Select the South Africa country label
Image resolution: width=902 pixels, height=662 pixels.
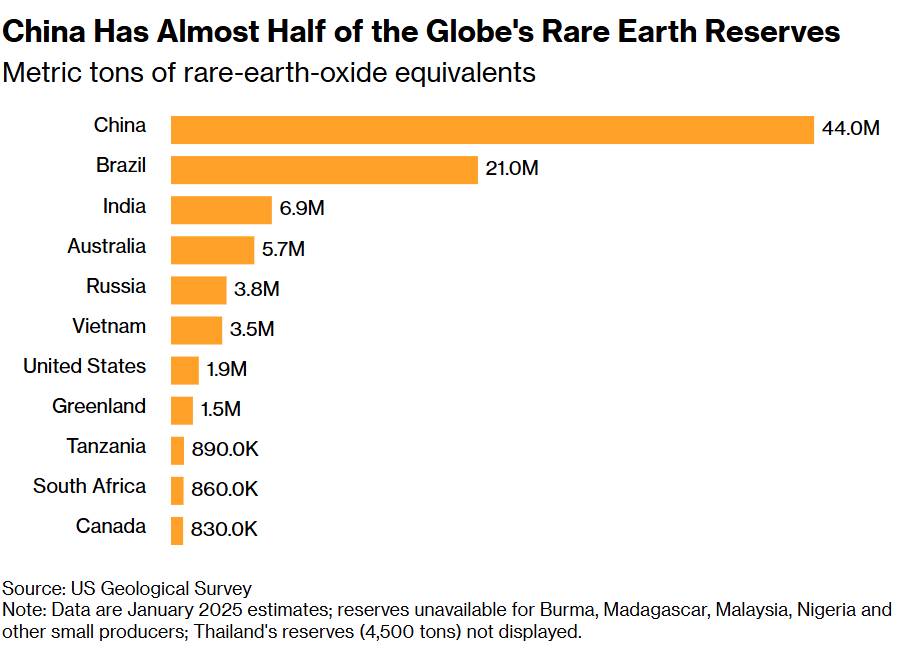coord(89,486)
